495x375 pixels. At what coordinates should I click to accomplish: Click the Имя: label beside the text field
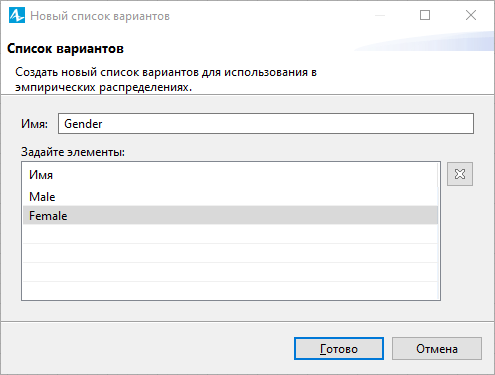[x=34, y=124]
